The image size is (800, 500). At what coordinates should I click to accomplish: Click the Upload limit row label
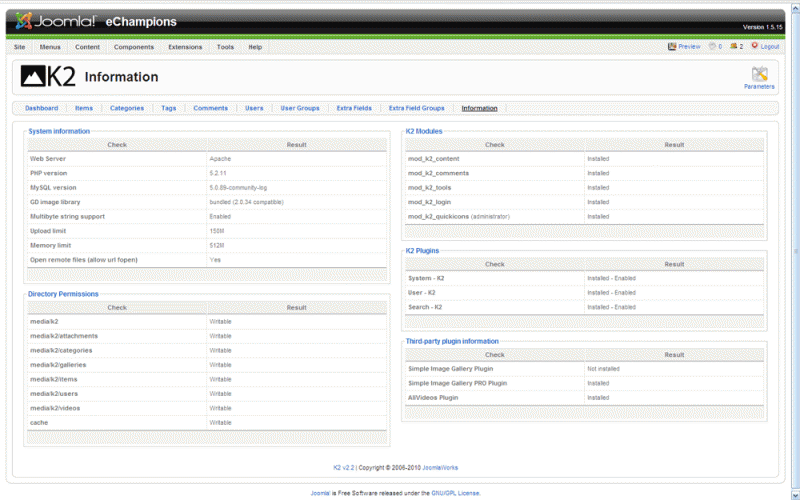click(x=48, y=231)
